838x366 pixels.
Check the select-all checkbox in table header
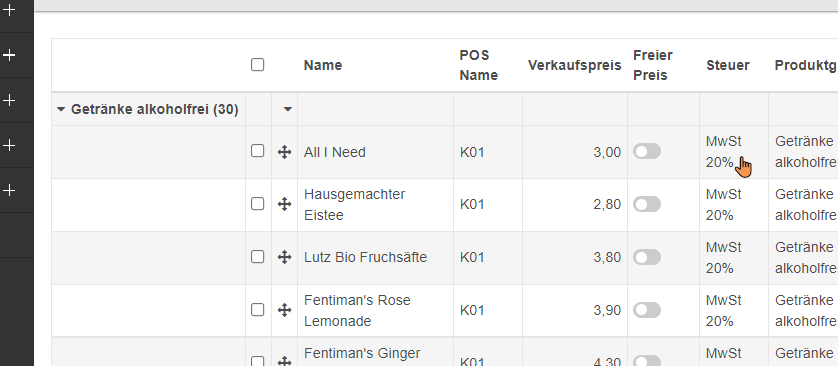258,65
